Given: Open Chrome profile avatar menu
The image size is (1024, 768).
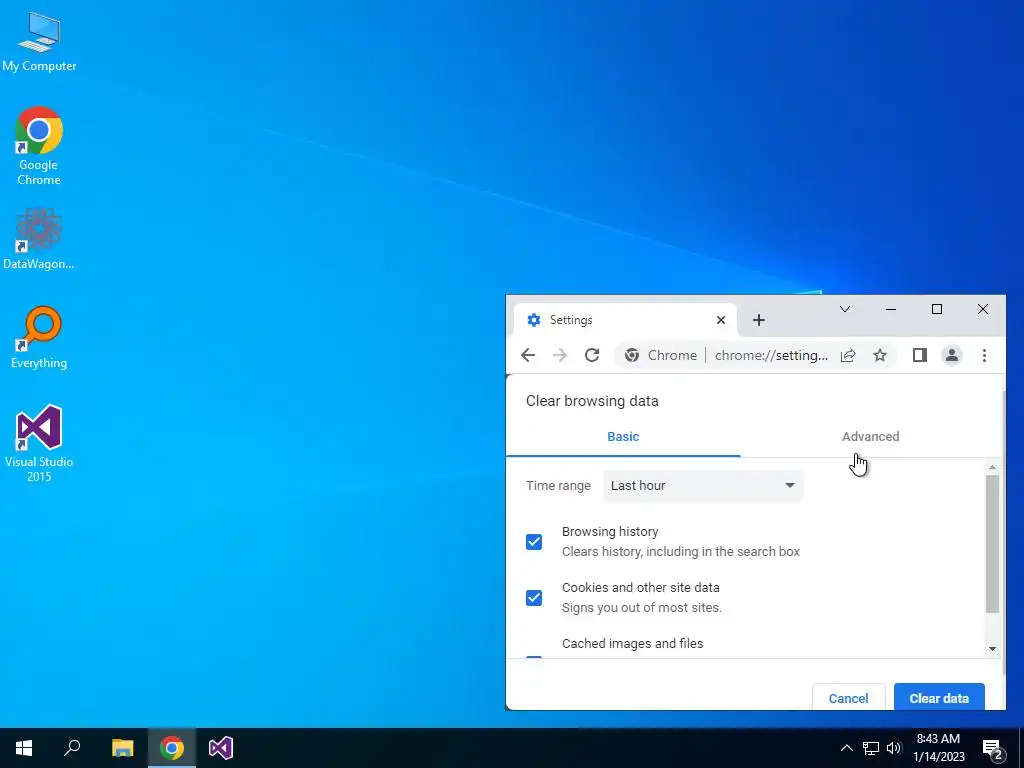Looking at the screenshot, I should click(952, 355).
